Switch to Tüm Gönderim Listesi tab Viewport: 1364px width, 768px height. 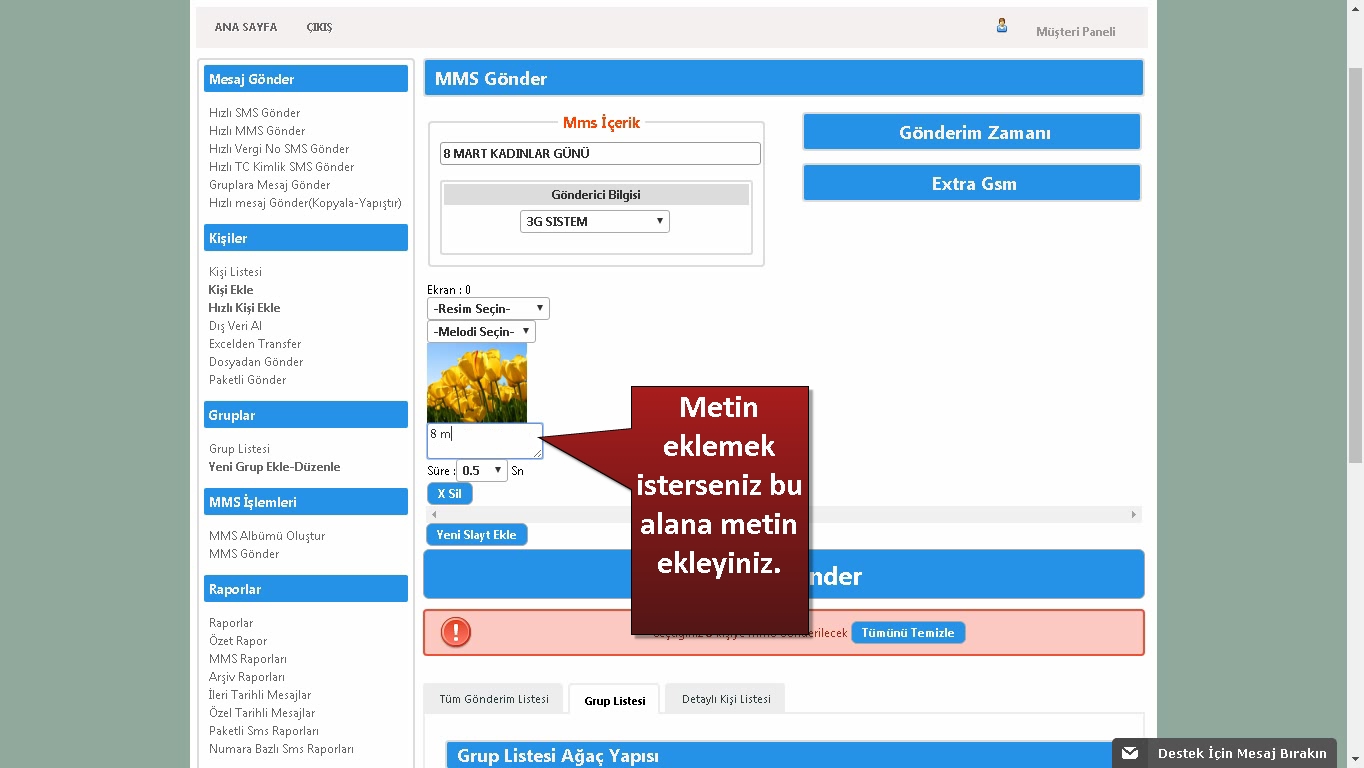494,699
